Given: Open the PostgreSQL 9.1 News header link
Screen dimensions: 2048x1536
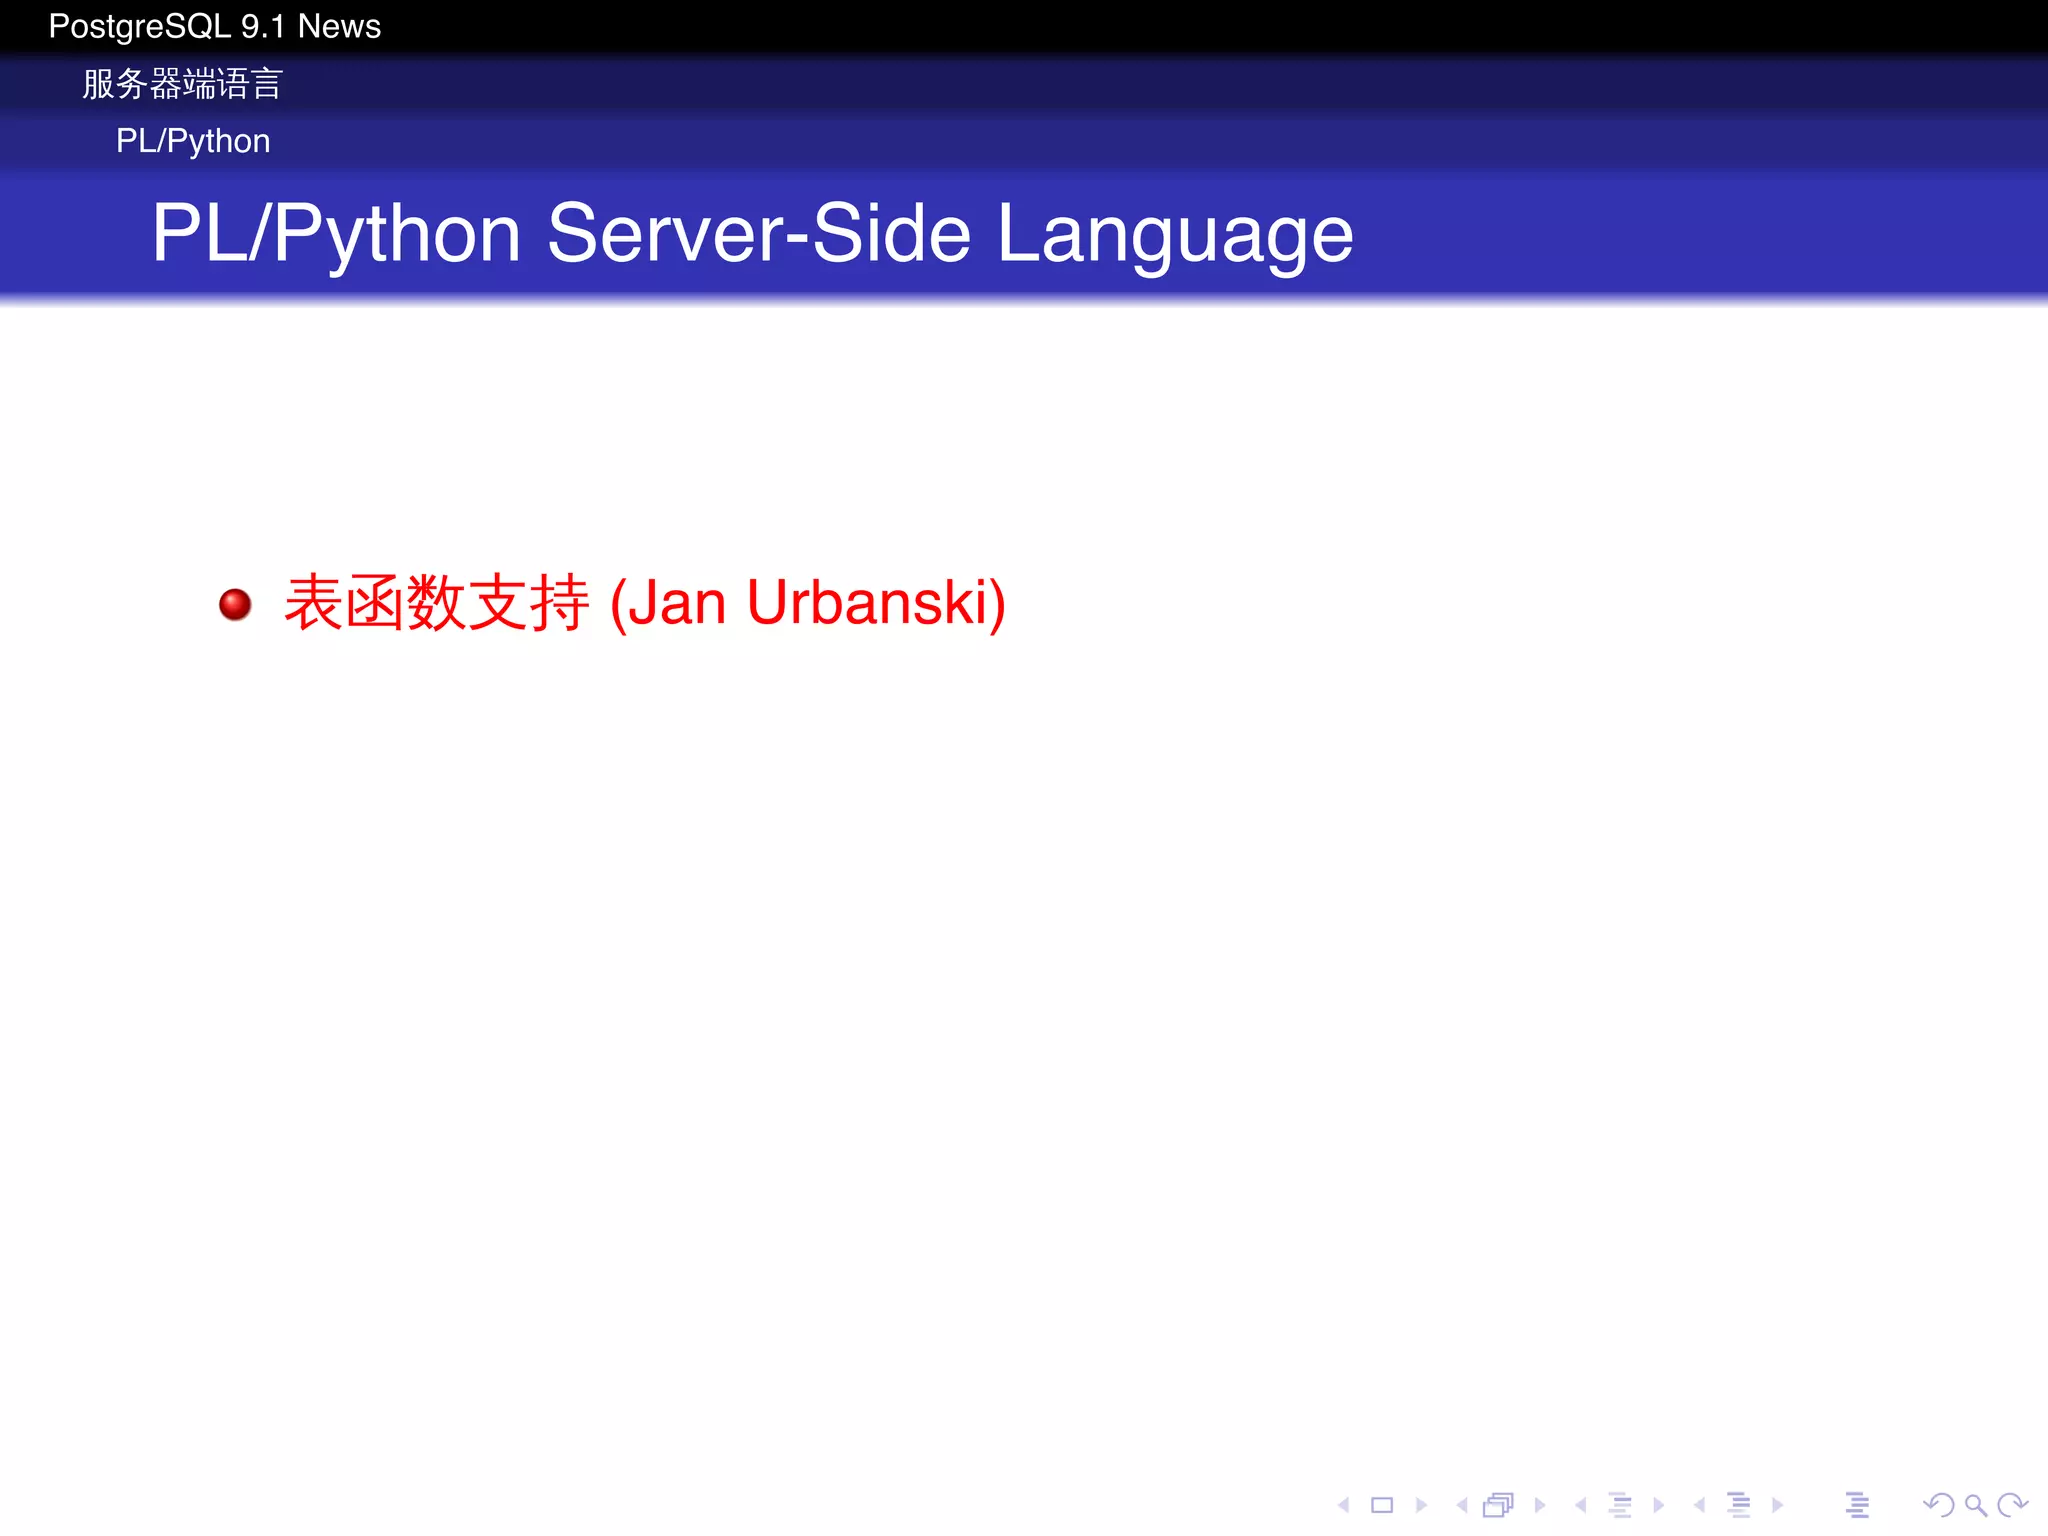Looking at the screenshot, I should (x=215, y=26).
